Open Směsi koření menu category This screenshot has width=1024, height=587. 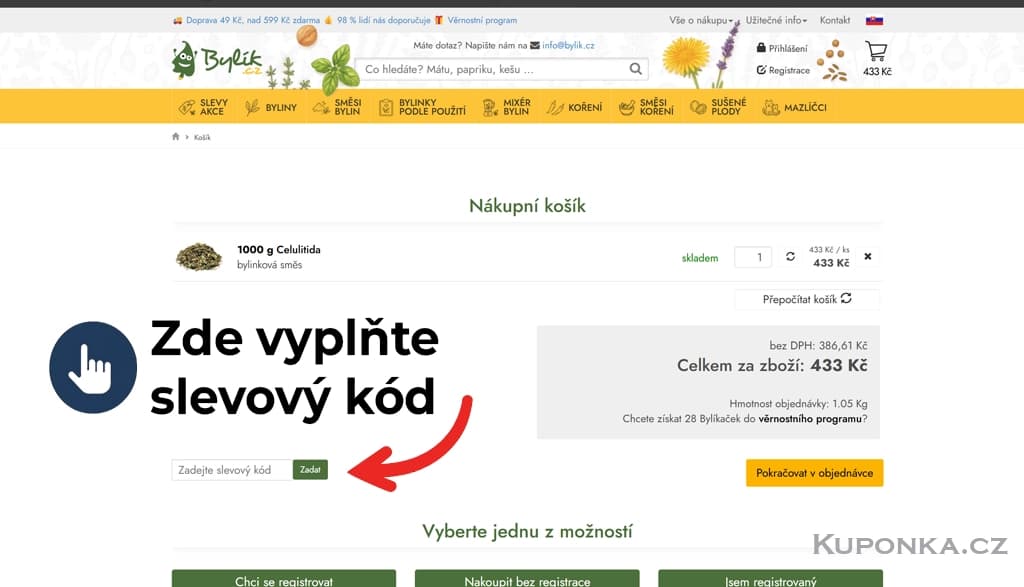pos(646,107)
